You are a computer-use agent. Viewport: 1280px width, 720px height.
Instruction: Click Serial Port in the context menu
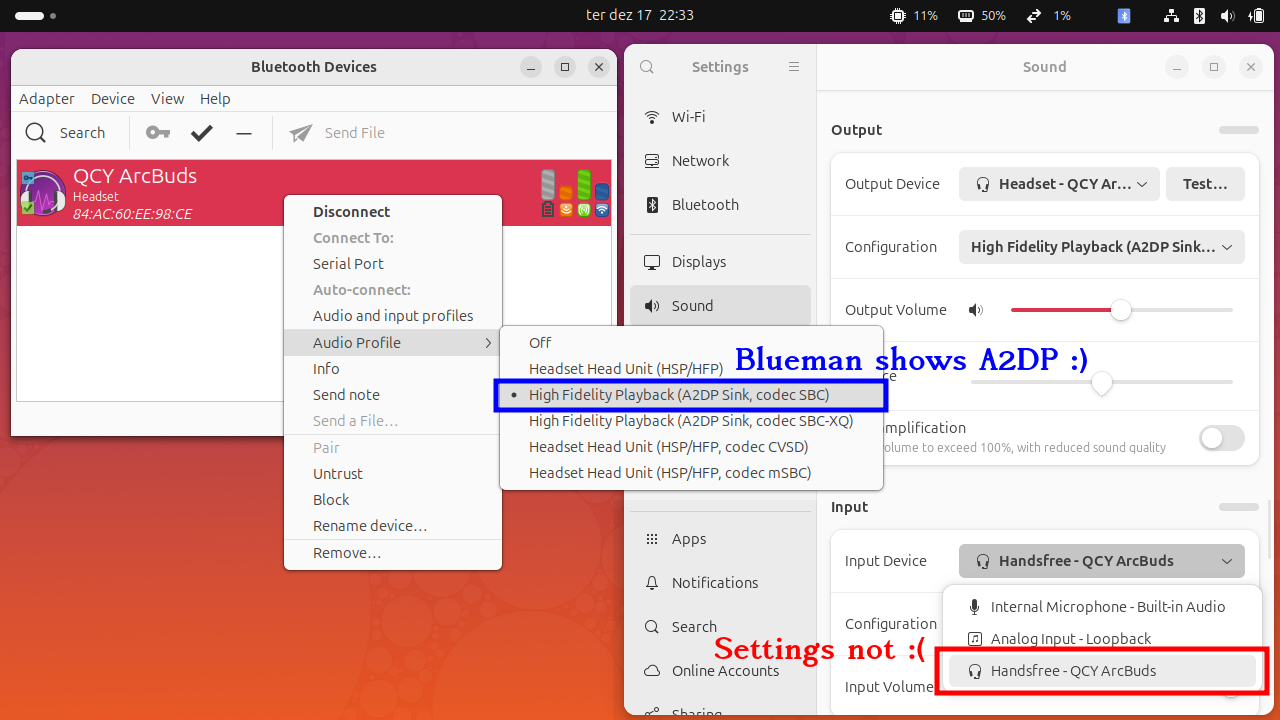393,264
